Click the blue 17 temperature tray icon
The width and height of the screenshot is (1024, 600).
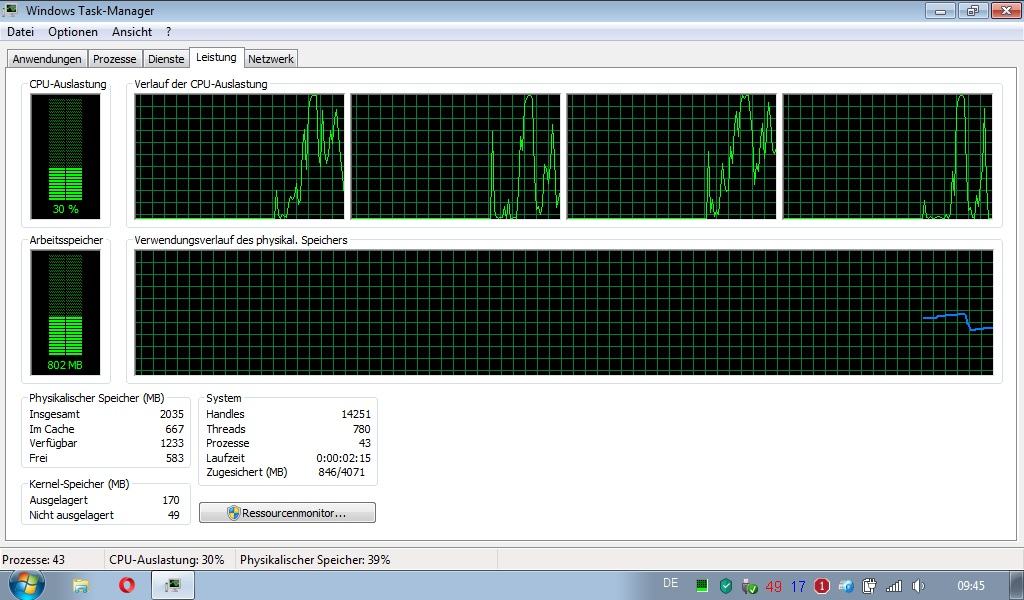click(x=798, y=586)
